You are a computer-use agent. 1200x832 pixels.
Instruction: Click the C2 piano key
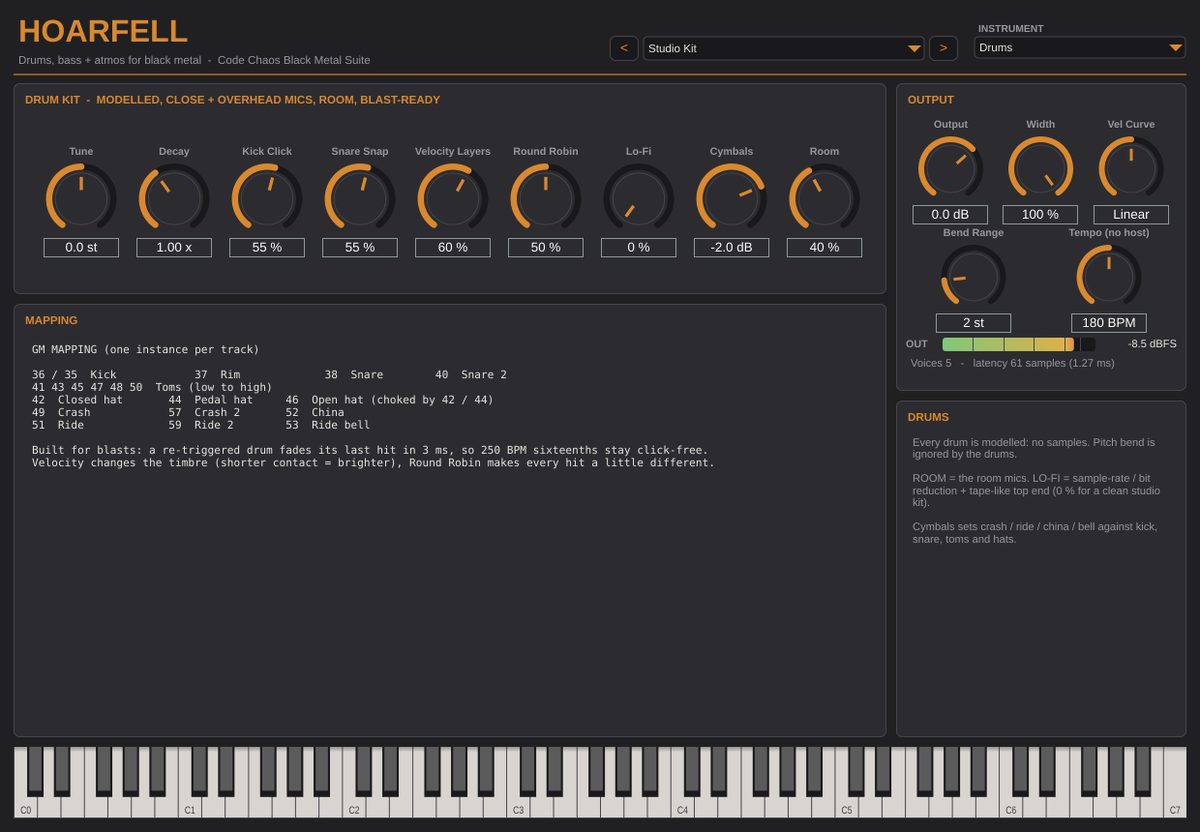(x=353, y=805)
